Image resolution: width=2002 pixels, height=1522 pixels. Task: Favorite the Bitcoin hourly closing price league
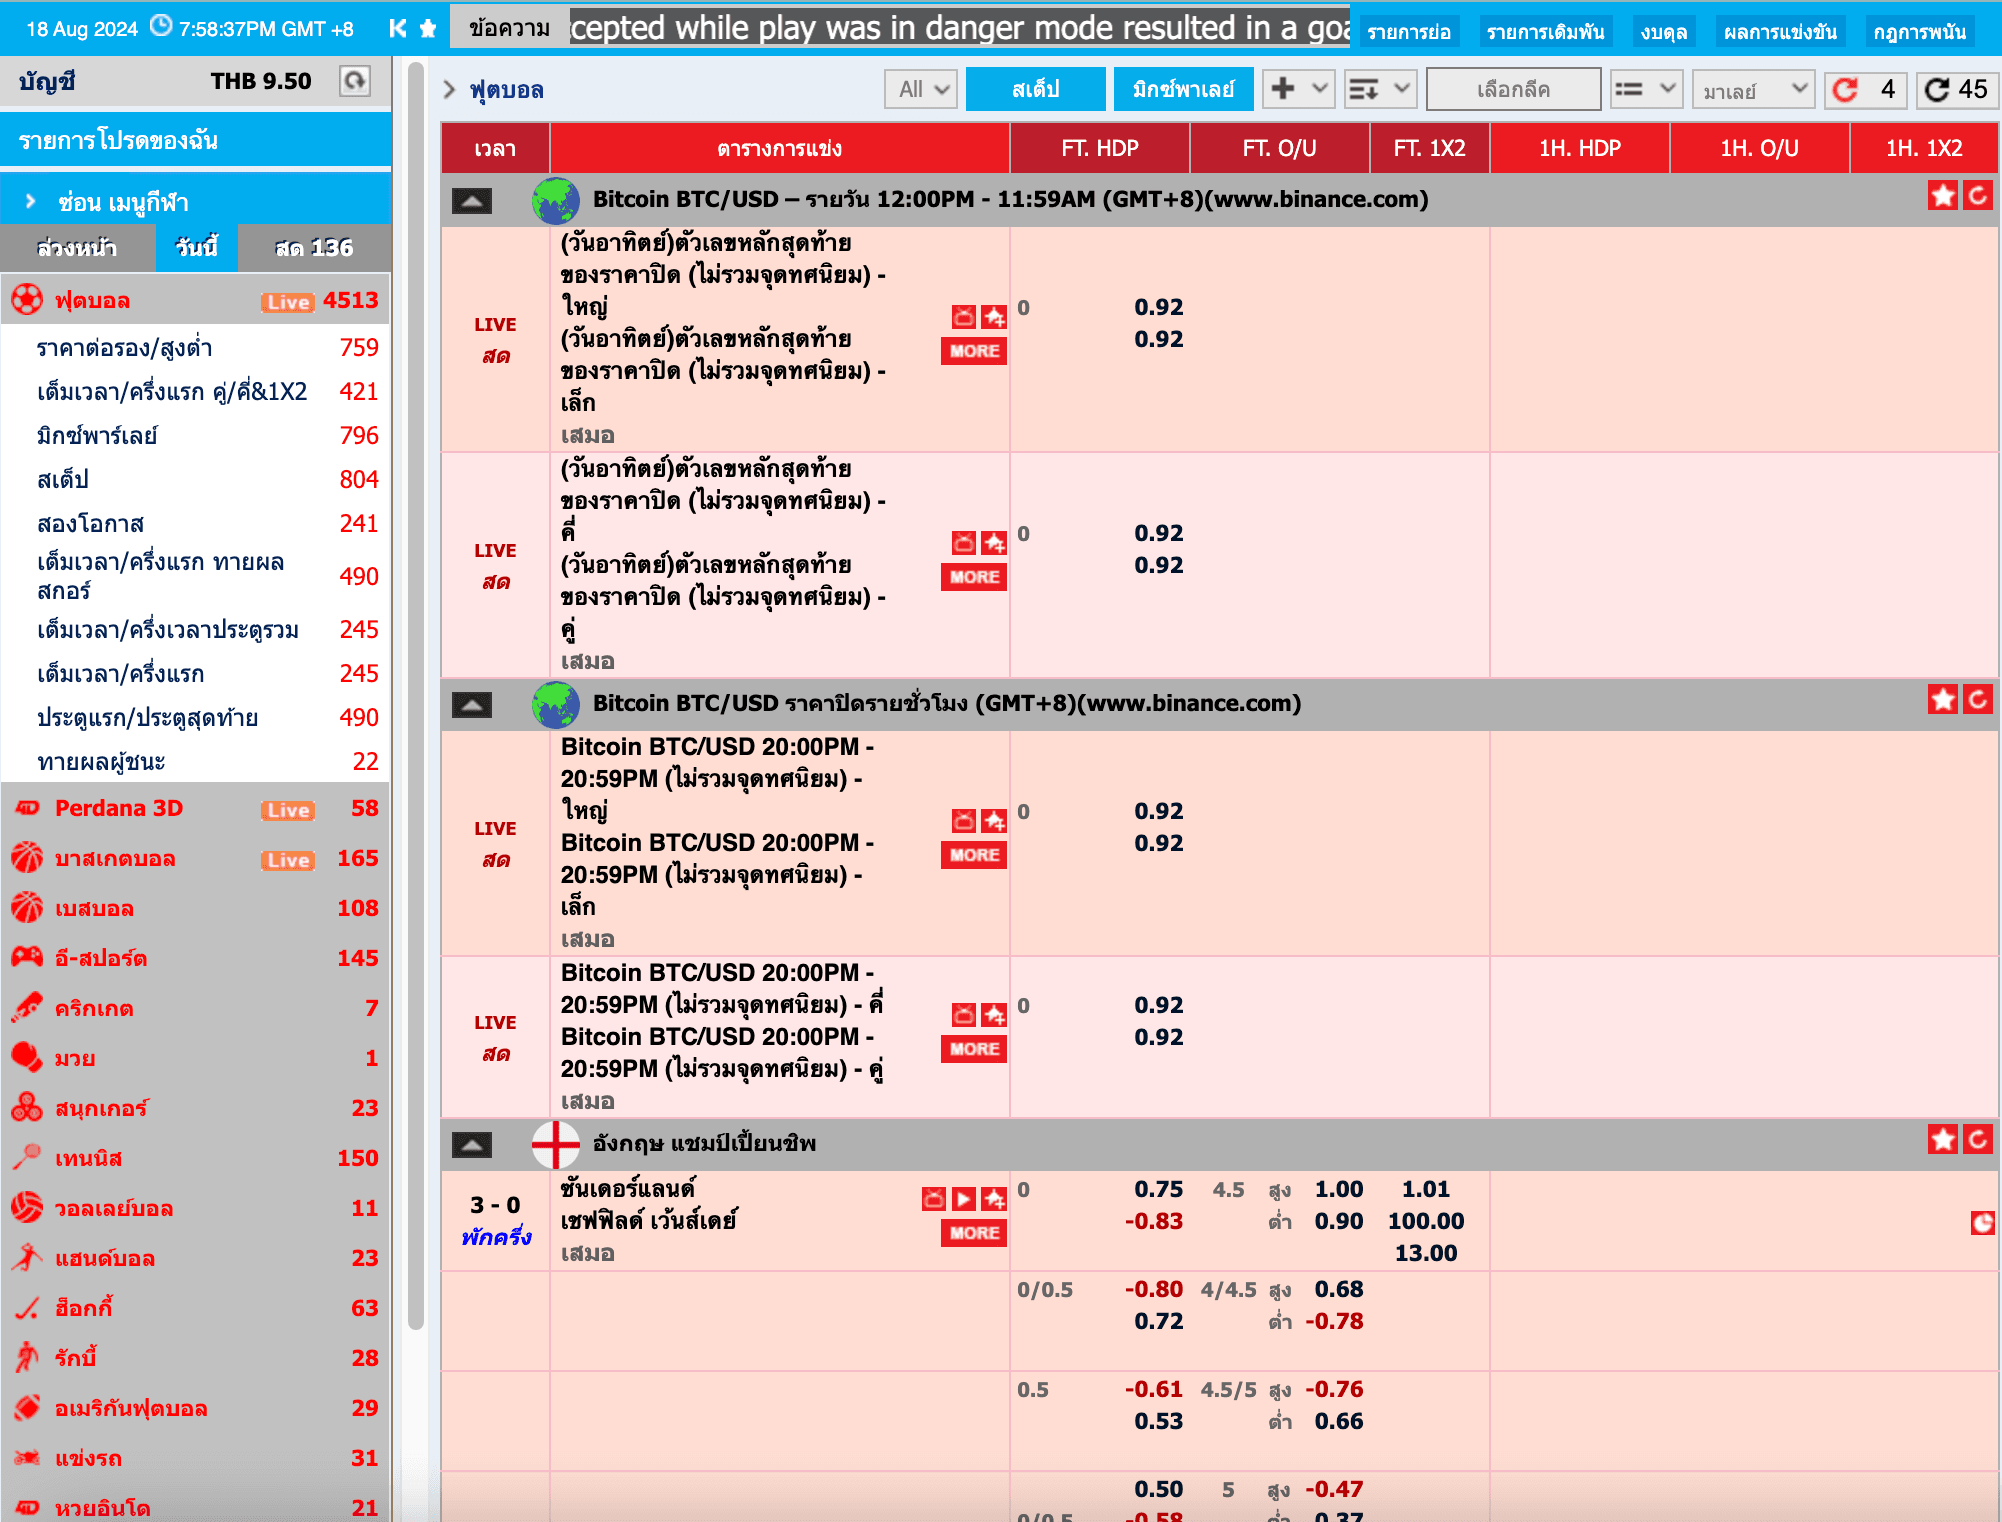(1942, 700)
